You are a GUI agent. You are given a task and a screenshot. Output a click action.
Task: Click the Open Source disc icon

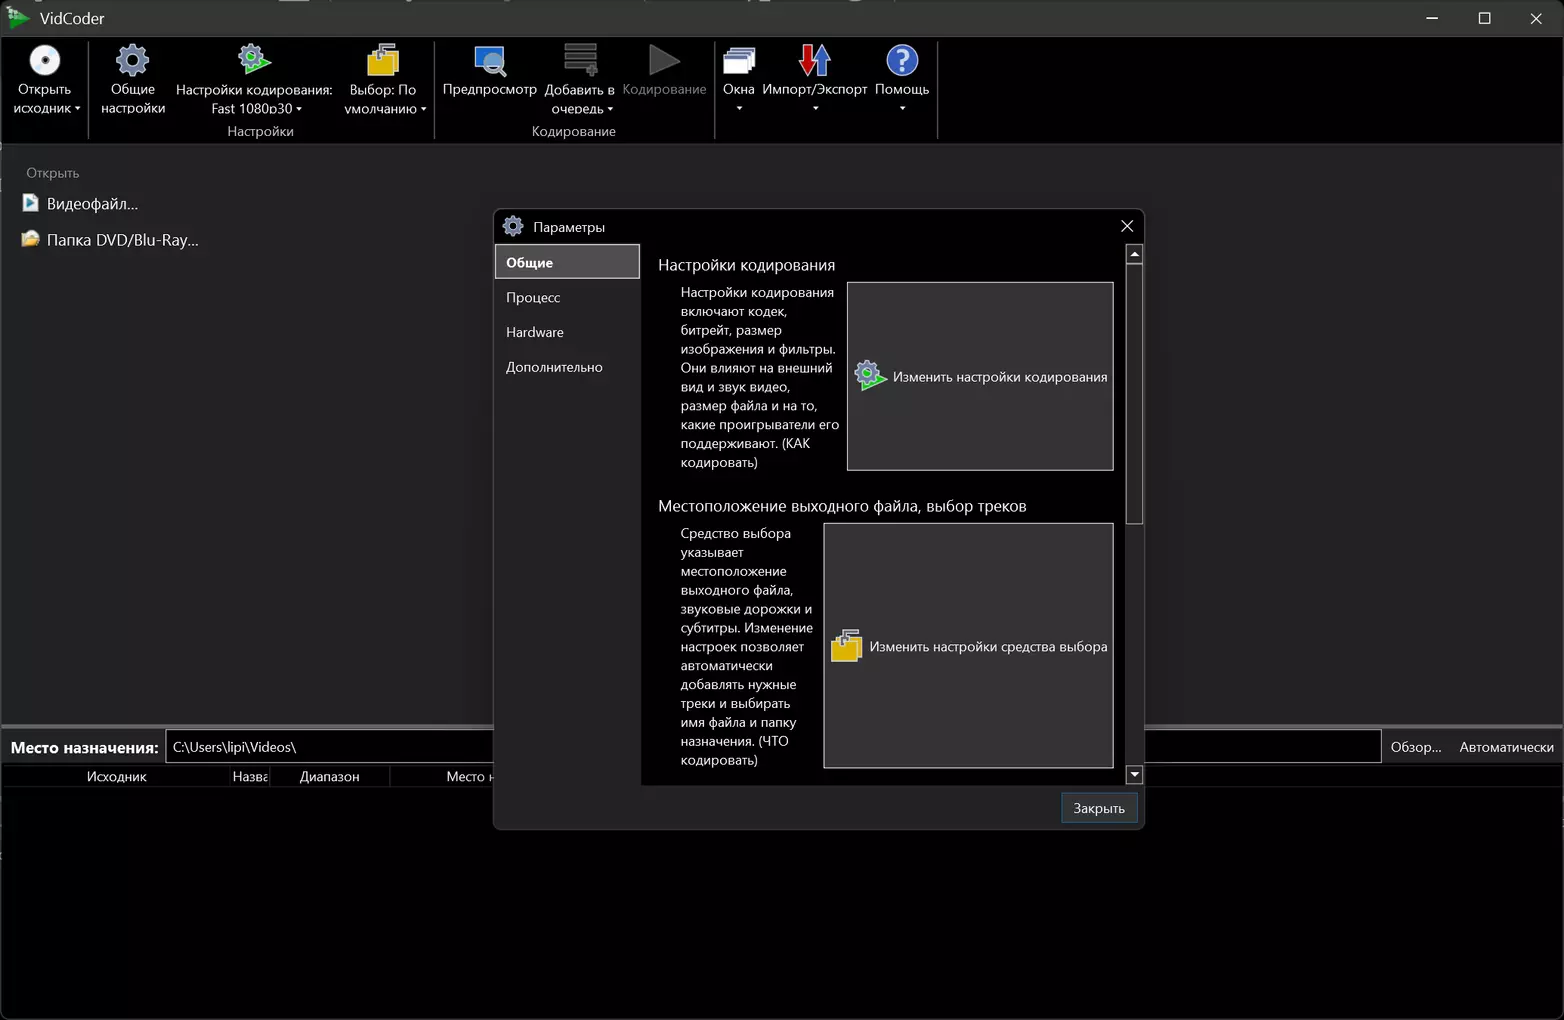[x=44, y=61]
